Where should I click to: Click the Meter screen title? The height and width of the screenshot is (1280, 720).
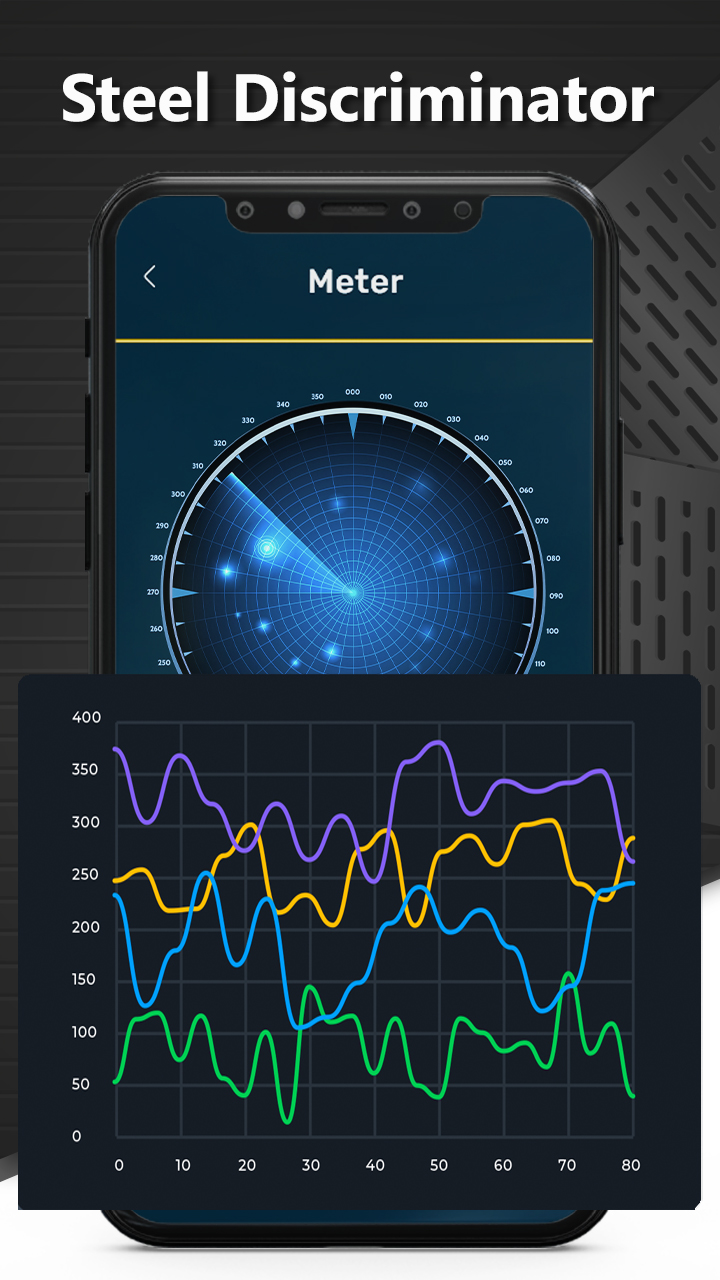point(355,281)
